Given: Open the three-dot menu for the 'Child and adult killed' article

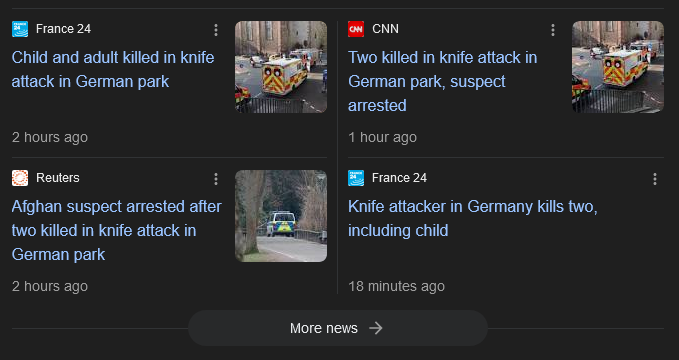Looking at the screenshot, I should point(216,30).
